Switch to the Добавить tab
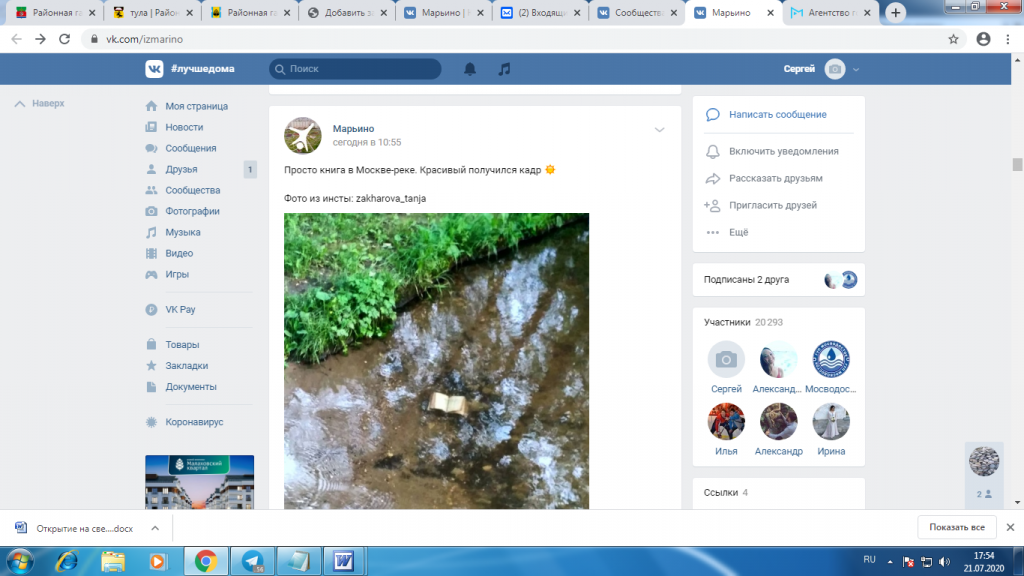Screen dimensions: 1024x576 pos(347,12)
